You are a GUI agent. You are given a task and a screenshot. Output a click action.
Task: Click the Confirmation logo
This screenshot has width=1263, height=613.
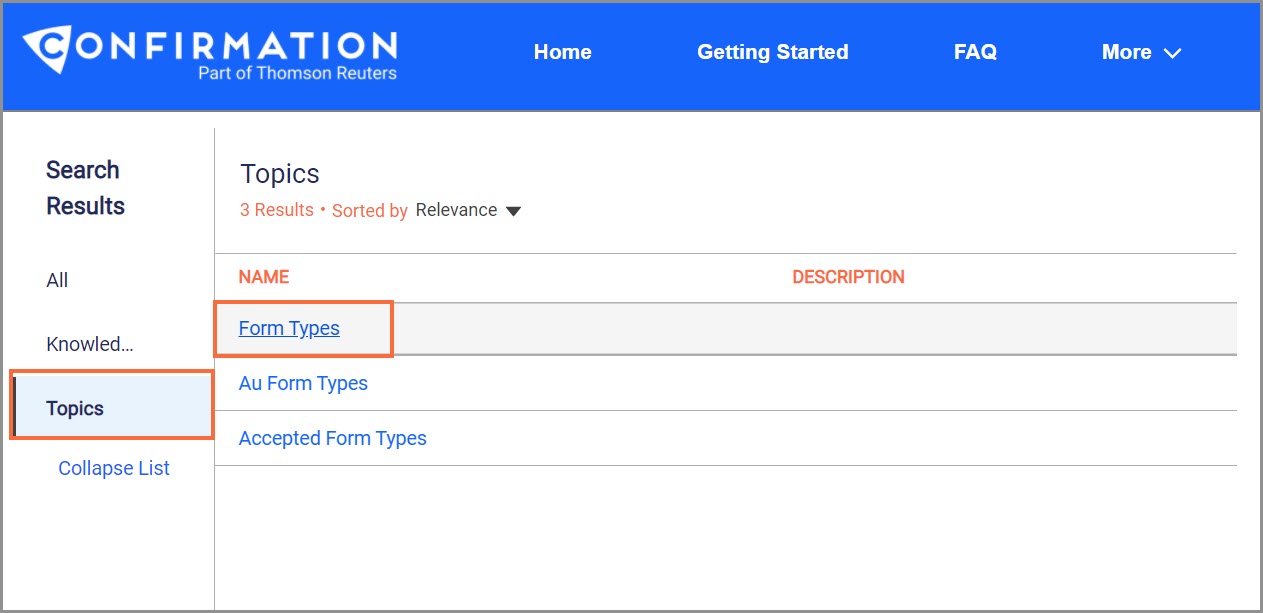[x=210, y=50]
